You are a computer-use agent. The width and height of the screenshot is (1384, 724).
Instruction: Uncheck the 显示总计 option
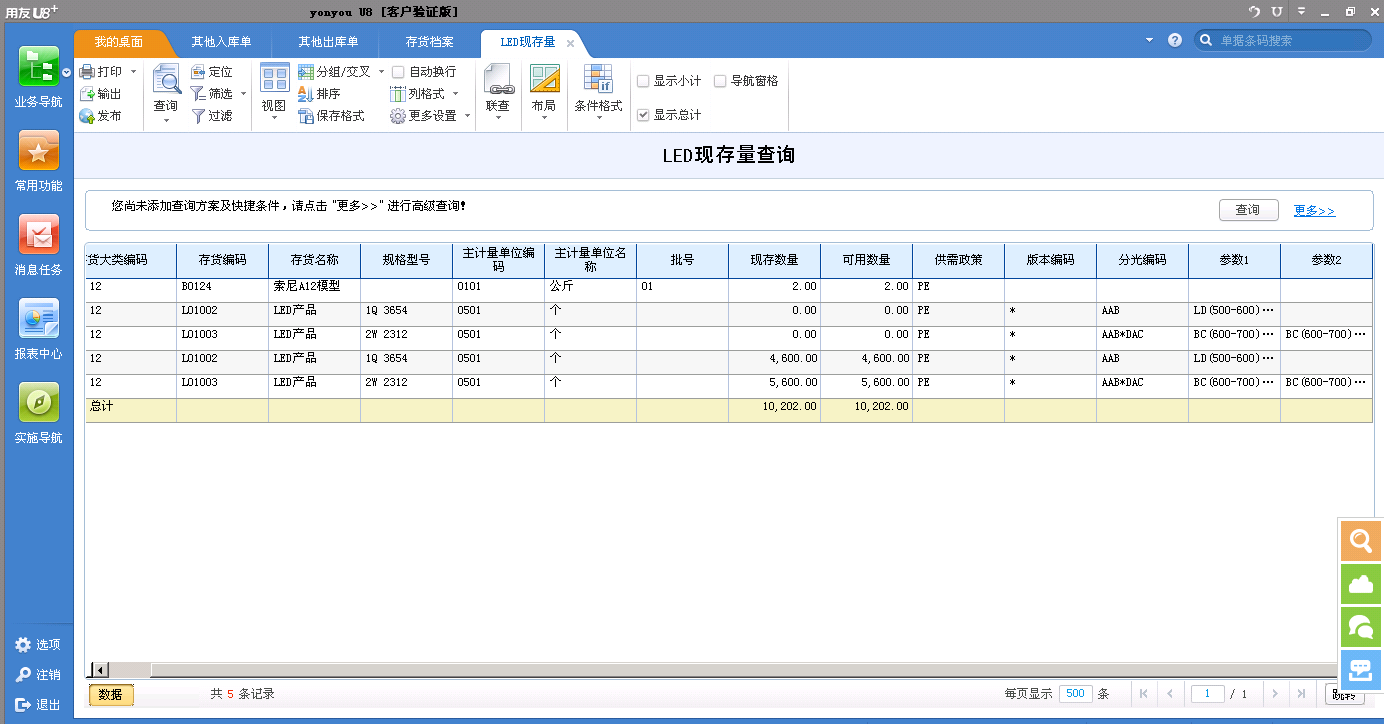click(x=644, y=113)
